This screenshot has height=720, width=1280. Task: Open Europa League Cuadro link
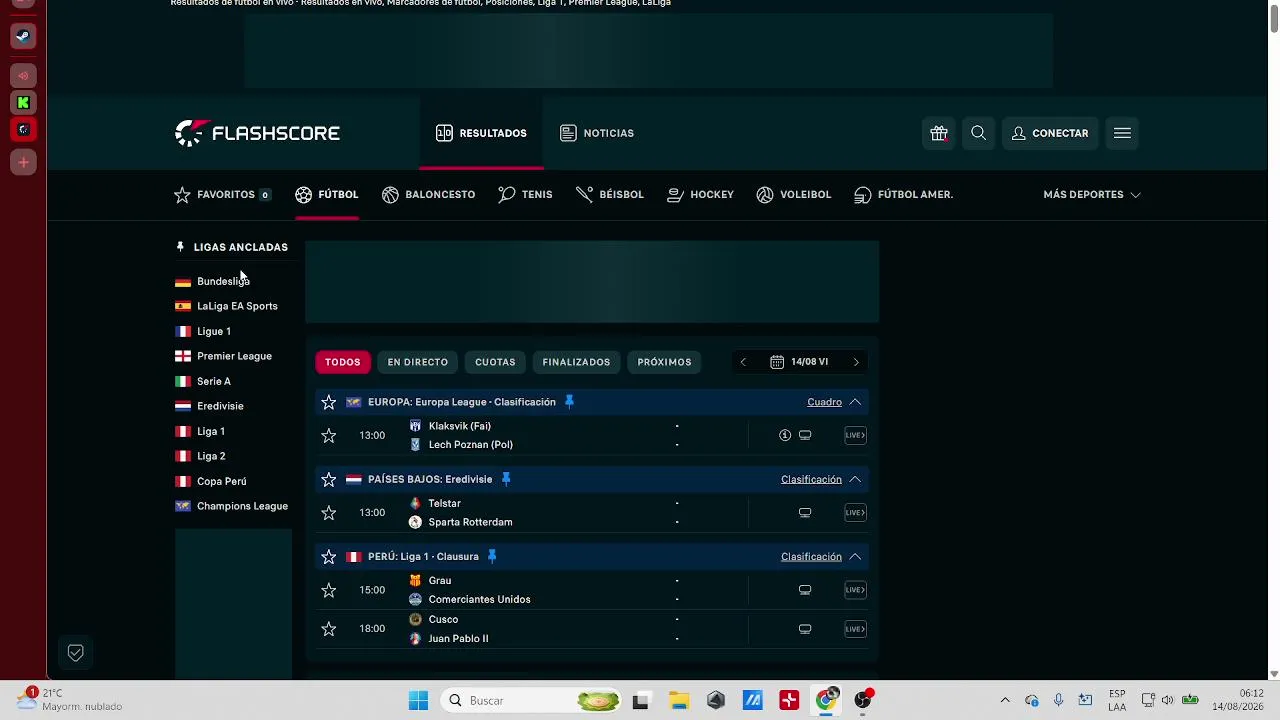click(824, 402)
